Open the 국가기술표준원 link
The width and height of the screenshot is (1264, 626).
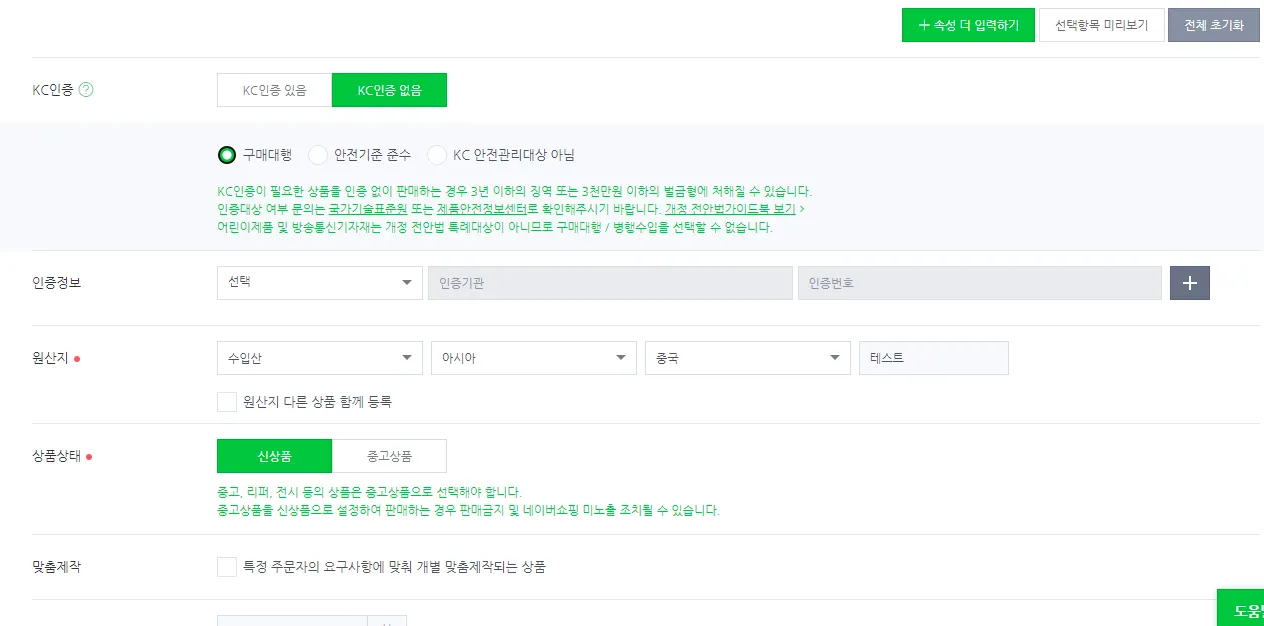pos(367,210)
